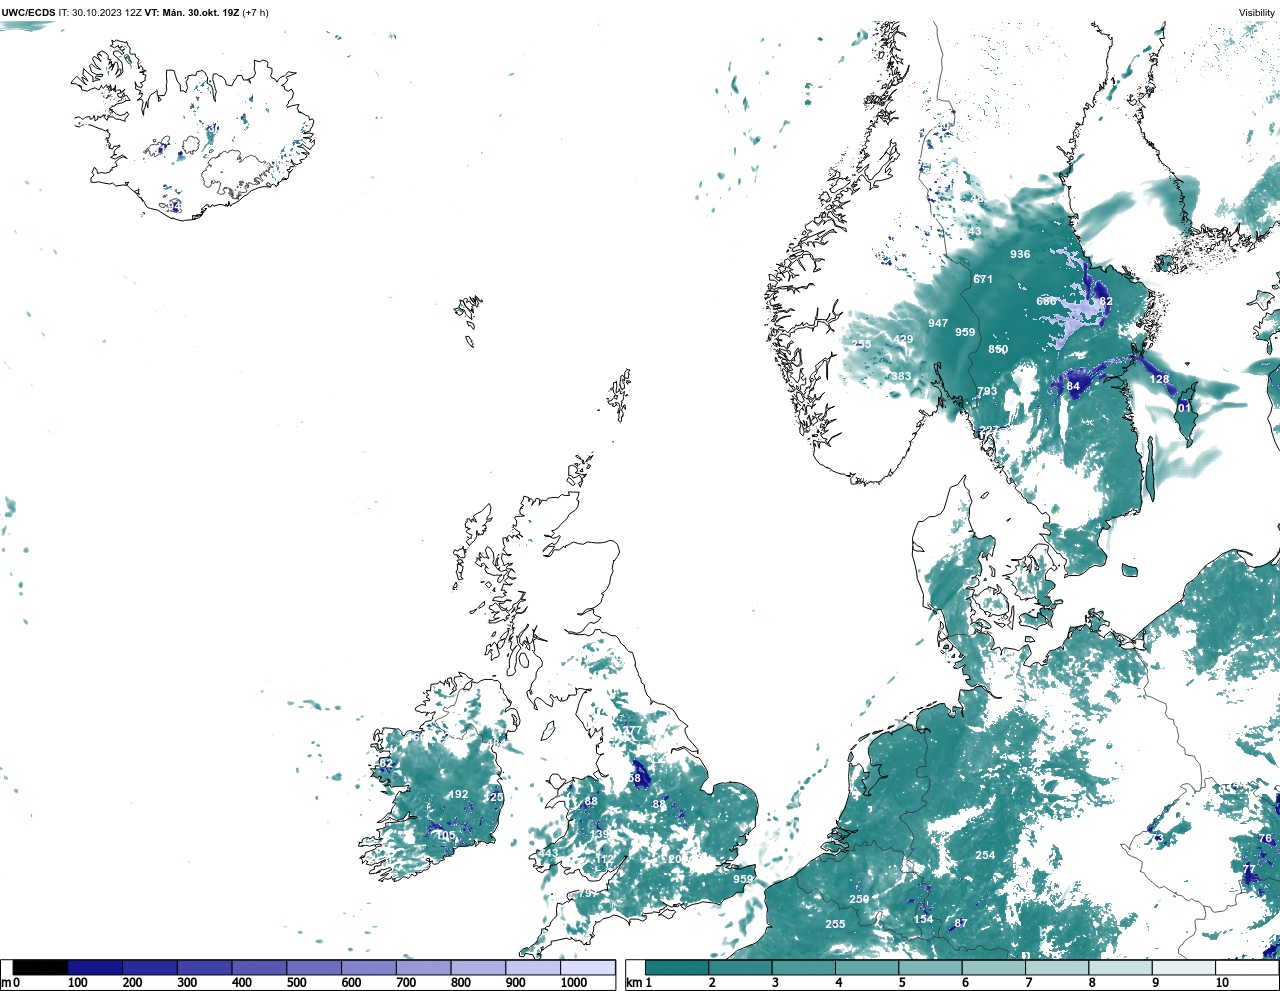Viewport: 1280px width, 991px height.
Task: Click the '87' value near Luxembourg
Action: (961, 923)
